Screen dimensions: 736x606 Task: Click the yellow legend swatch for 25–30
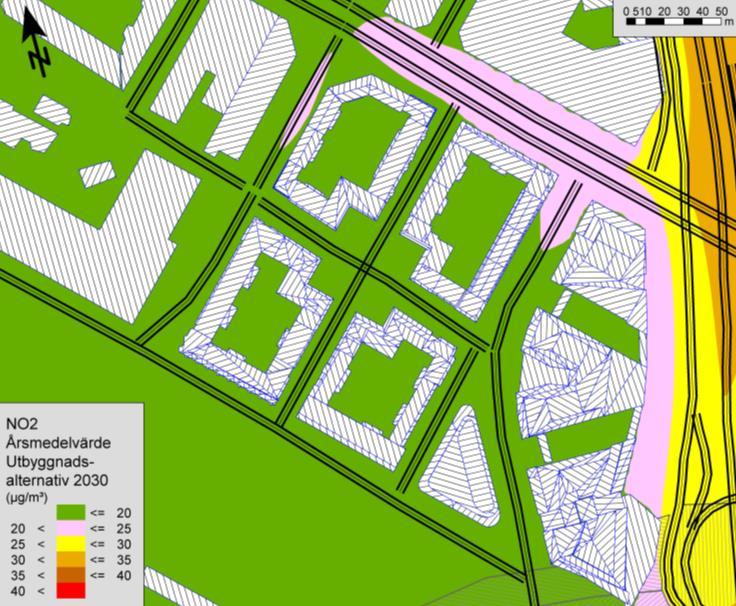[x=71, y=544]
